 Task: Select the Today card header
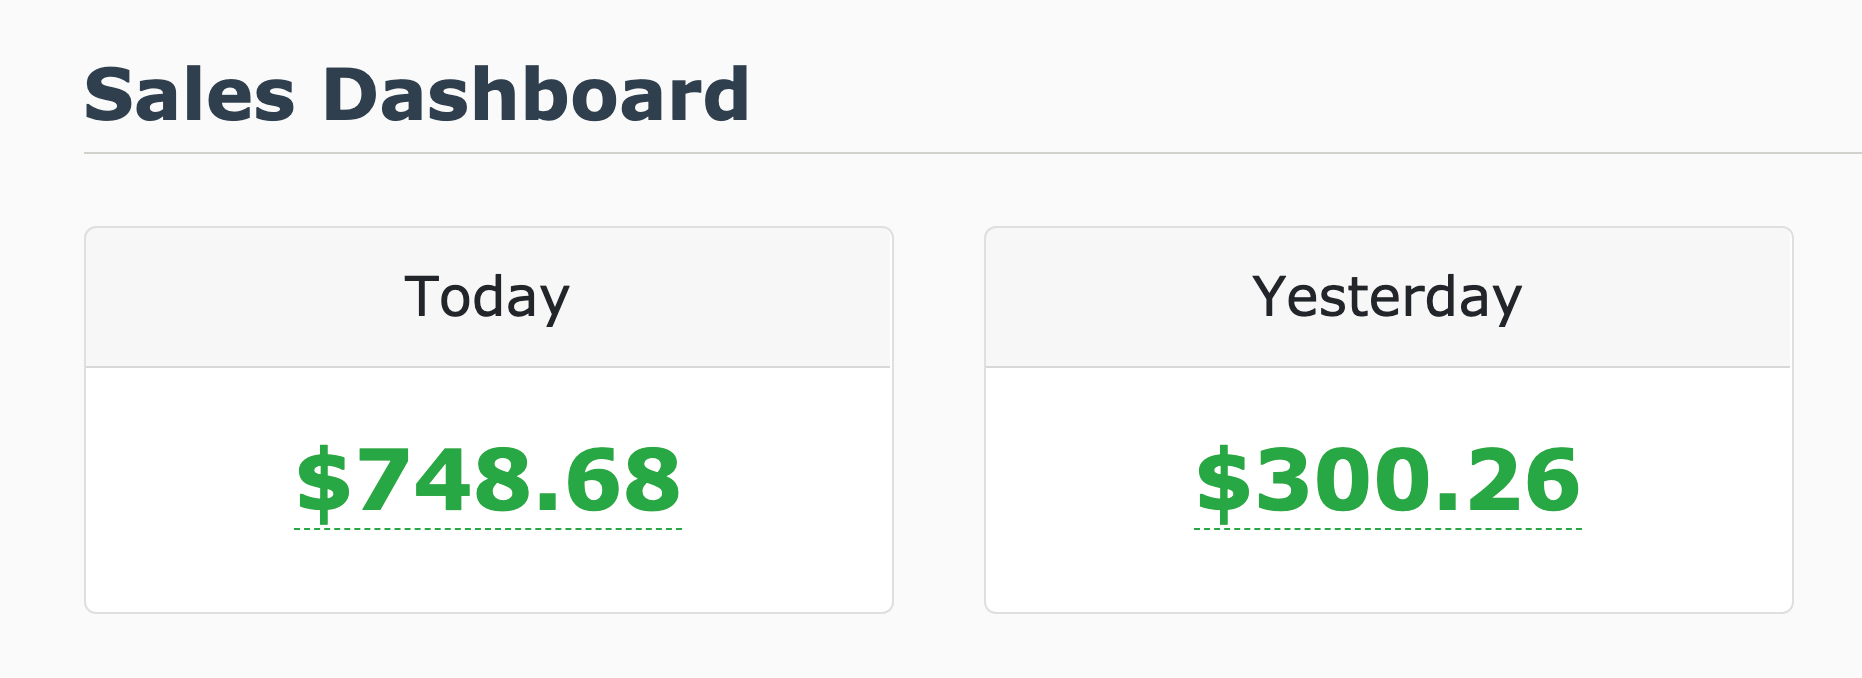[488, 297]
